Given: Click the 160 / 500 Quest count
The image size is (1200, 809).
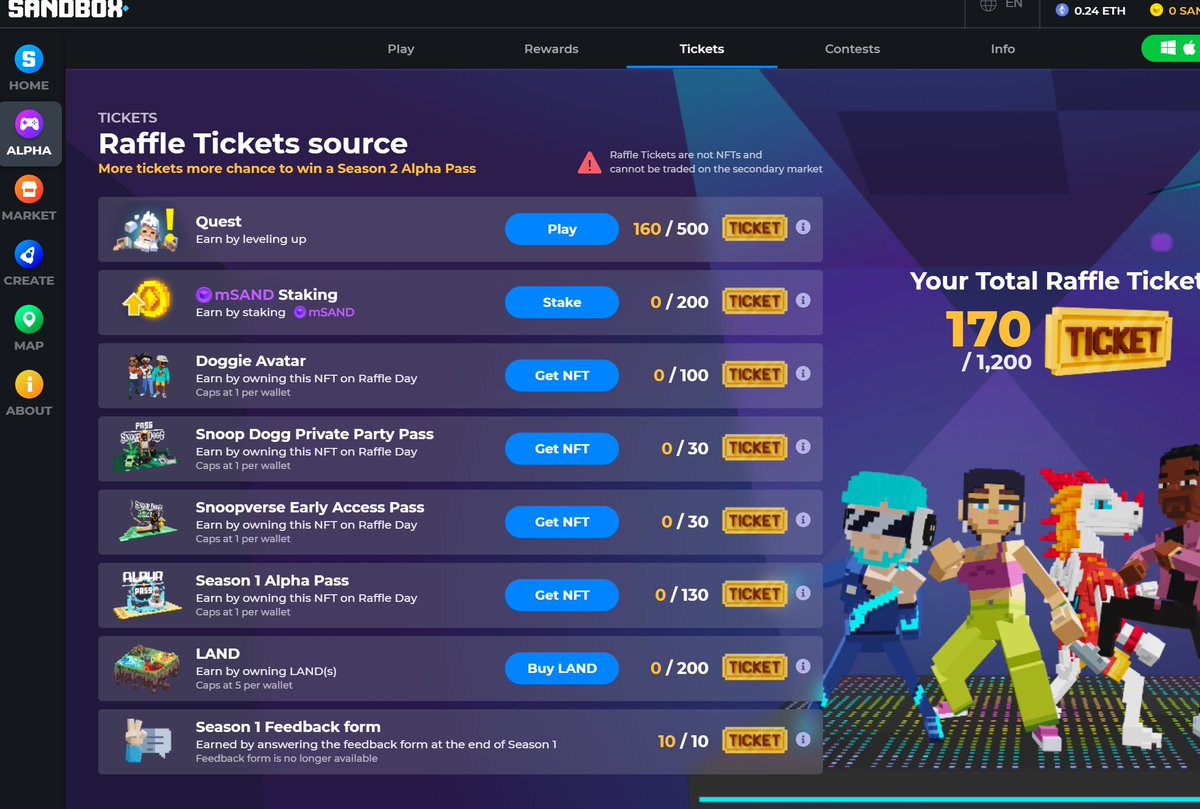Looking at the screenshot, I should (671, 229).
